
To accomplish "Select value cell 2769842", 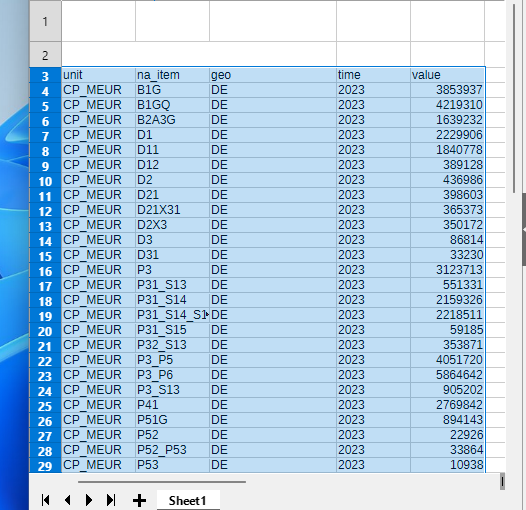I will click(x=448, y=405).
